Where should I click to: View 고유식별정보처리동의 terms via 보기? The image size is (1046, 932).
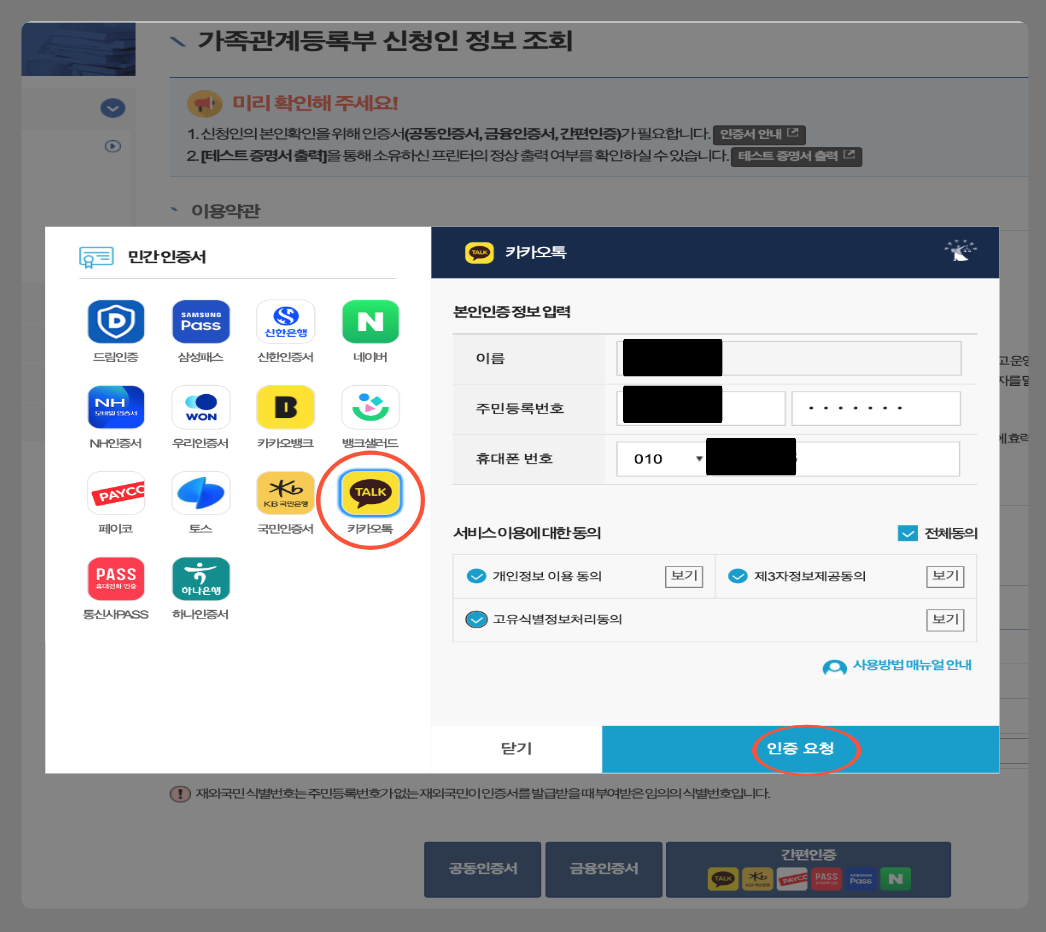point(945,620)
